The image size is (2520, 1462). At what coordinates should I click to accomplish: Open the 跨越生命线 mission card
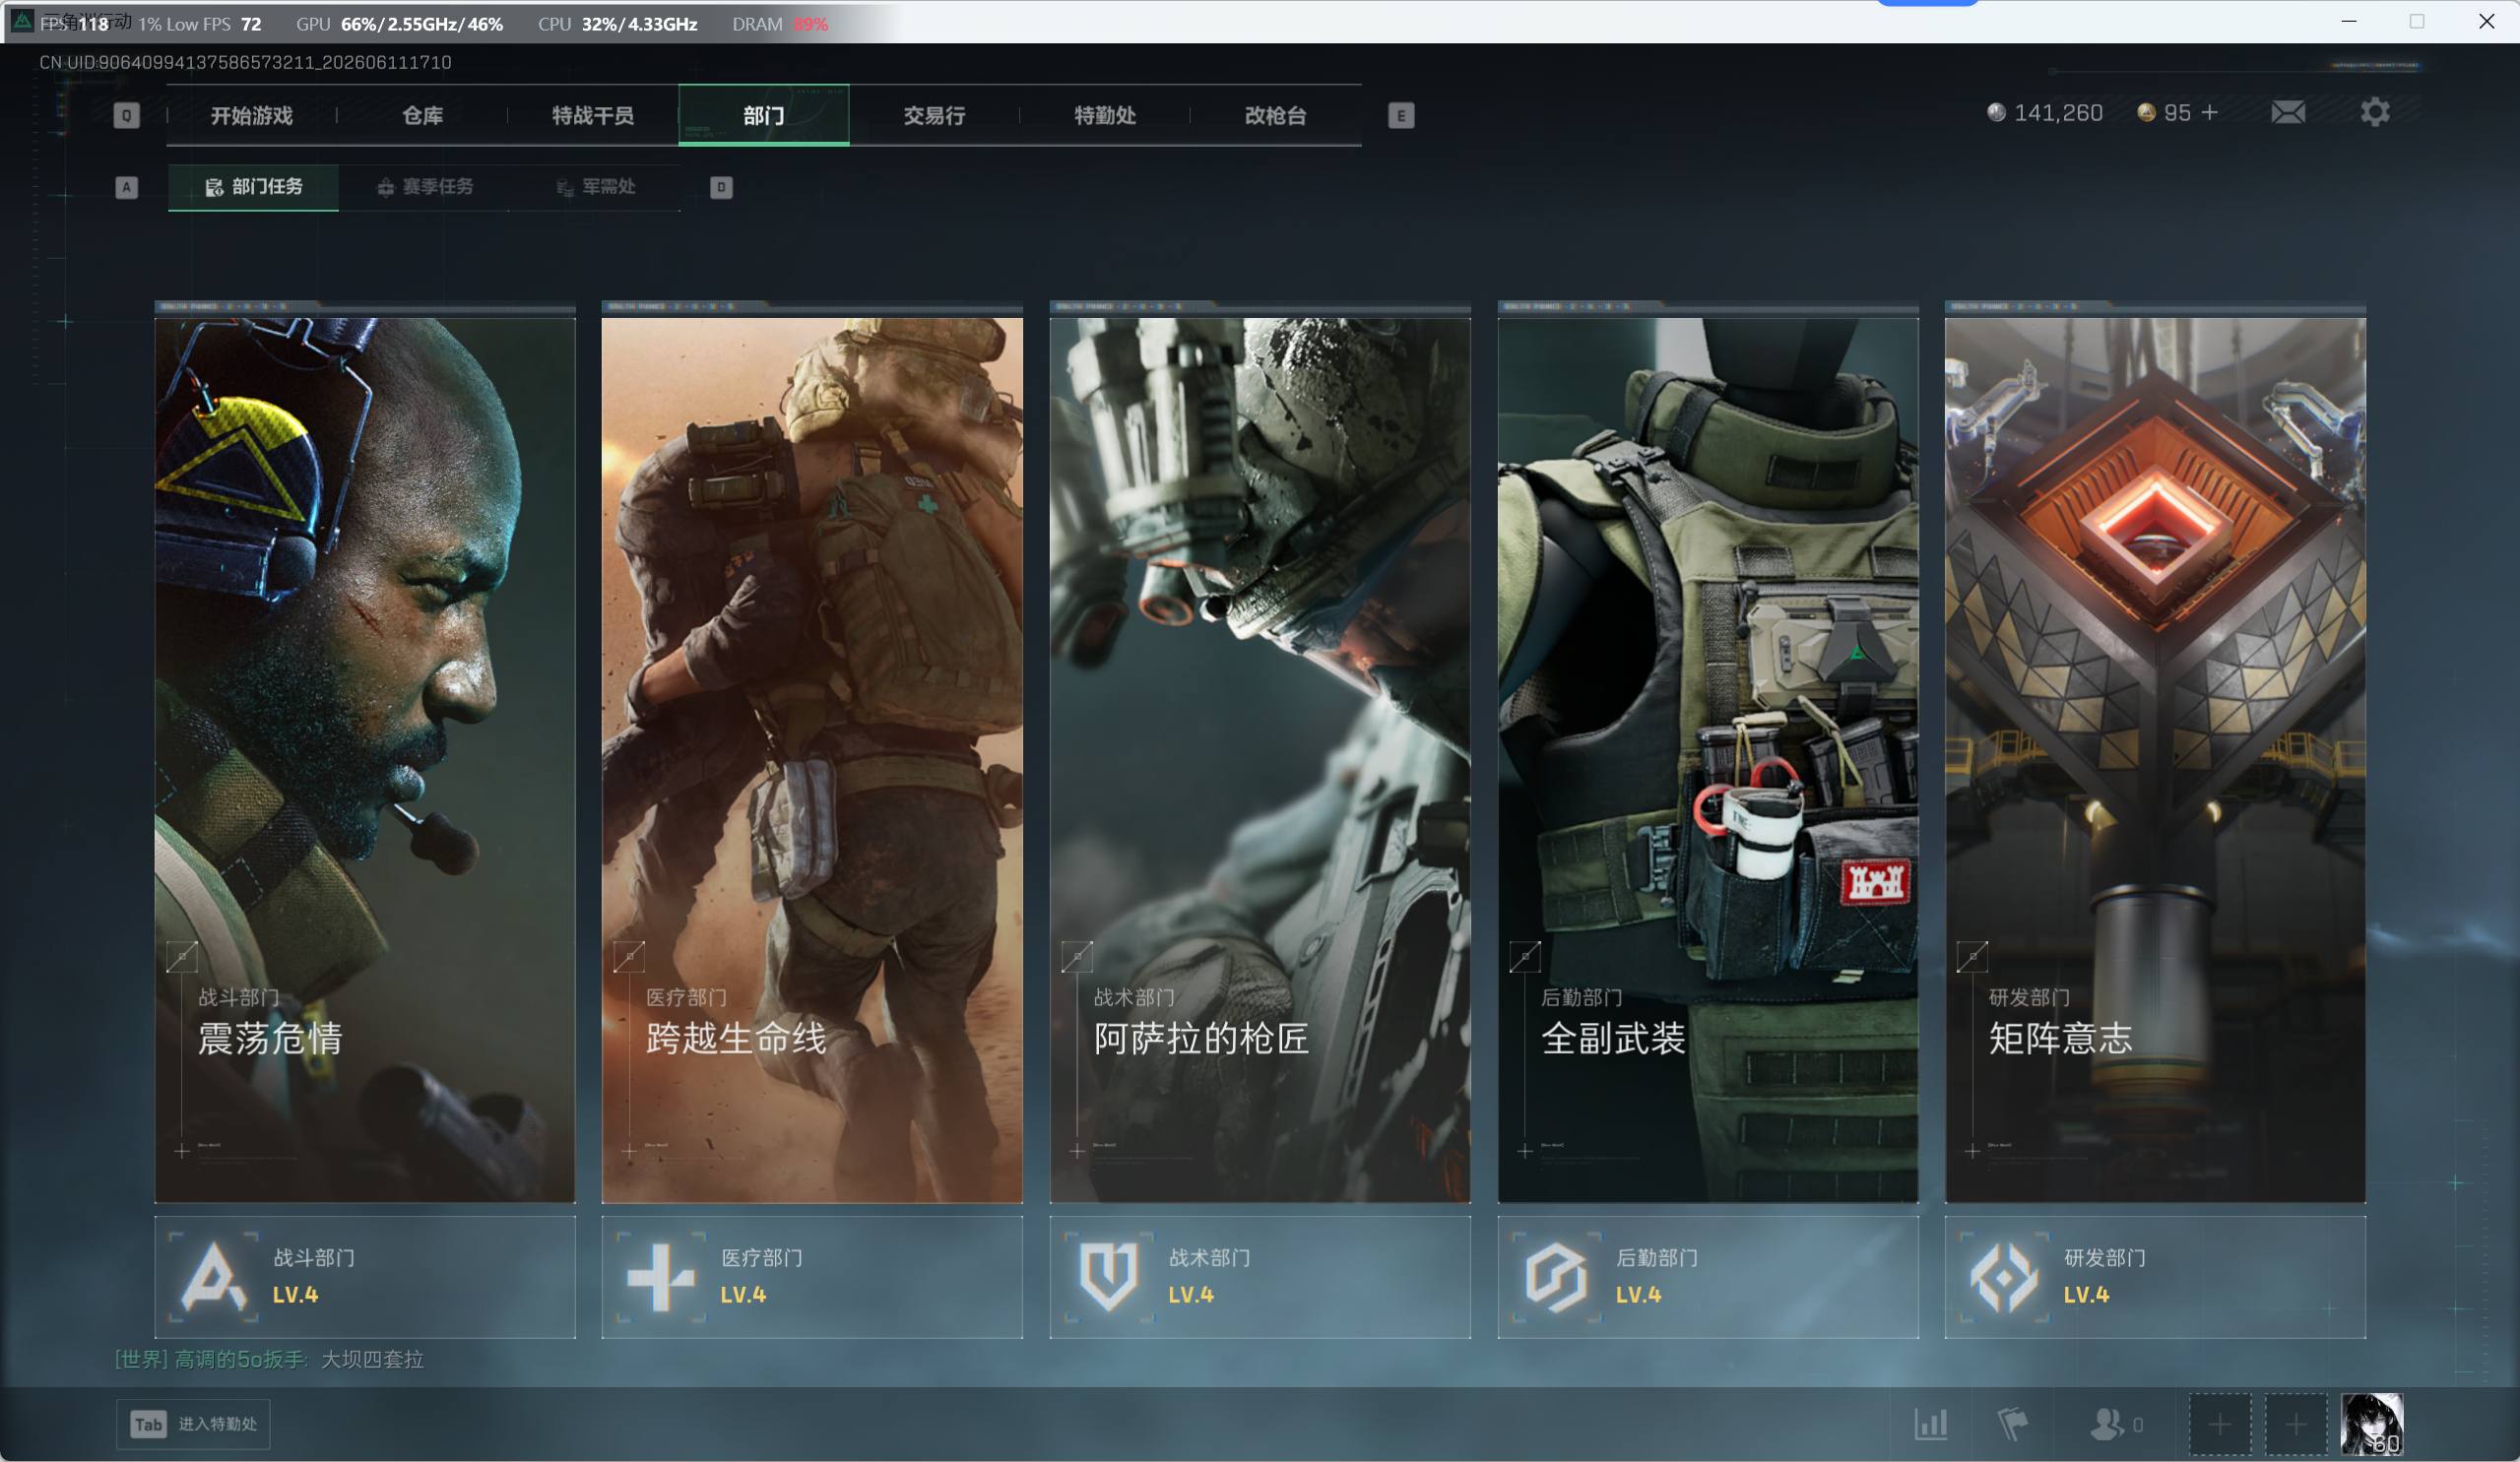[812, 760]
